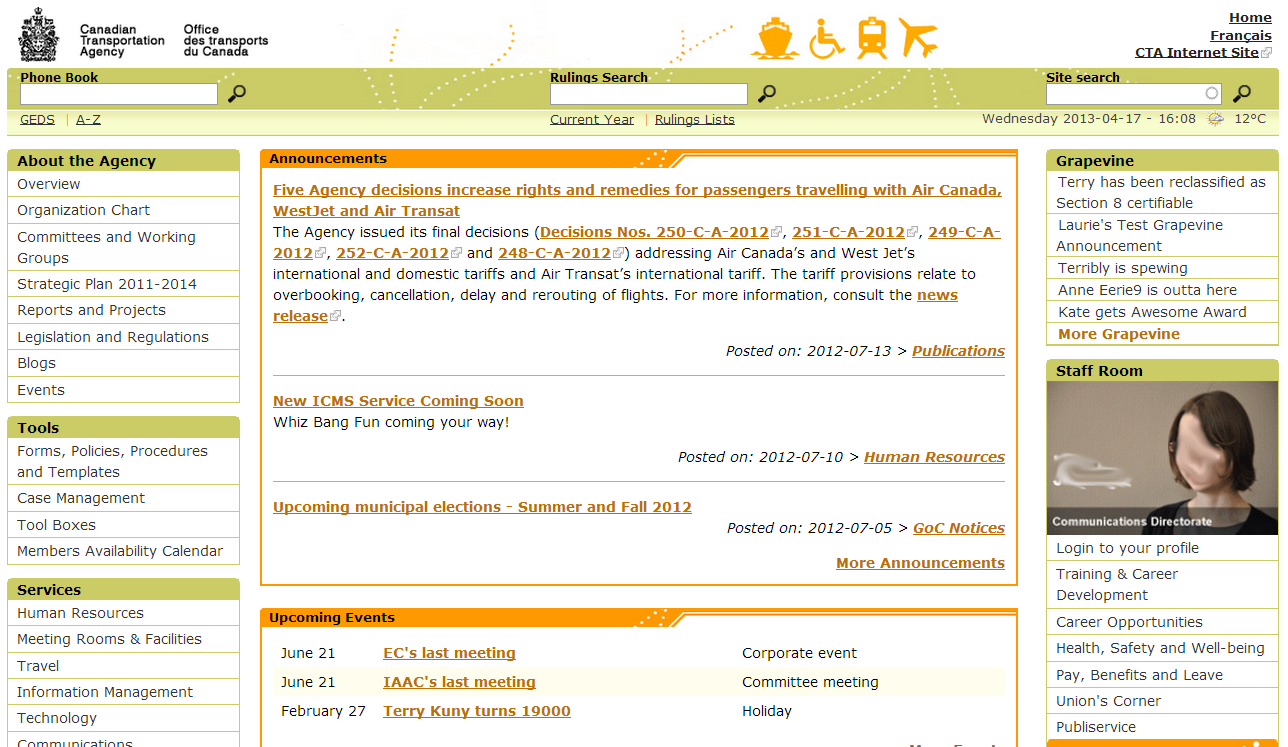The image size is (1288, 747).
Task: Click More Grapevine link
Action: pyautogui.click(x=1119, y=334)
